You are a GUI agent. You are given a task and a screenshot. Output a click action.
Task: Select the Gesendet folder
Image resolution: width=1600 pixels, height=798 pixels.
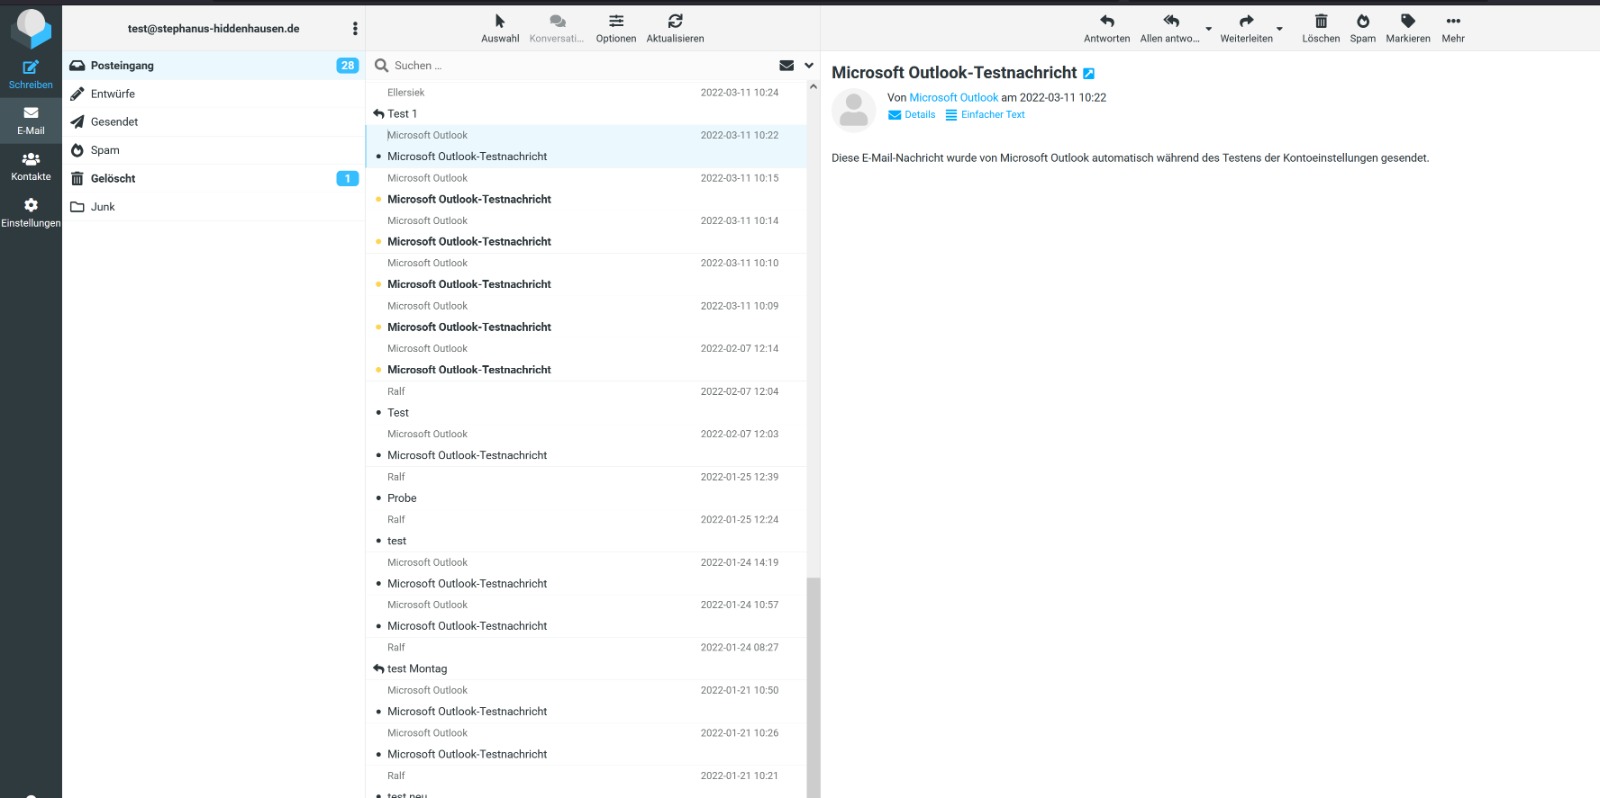coord(213,122)
